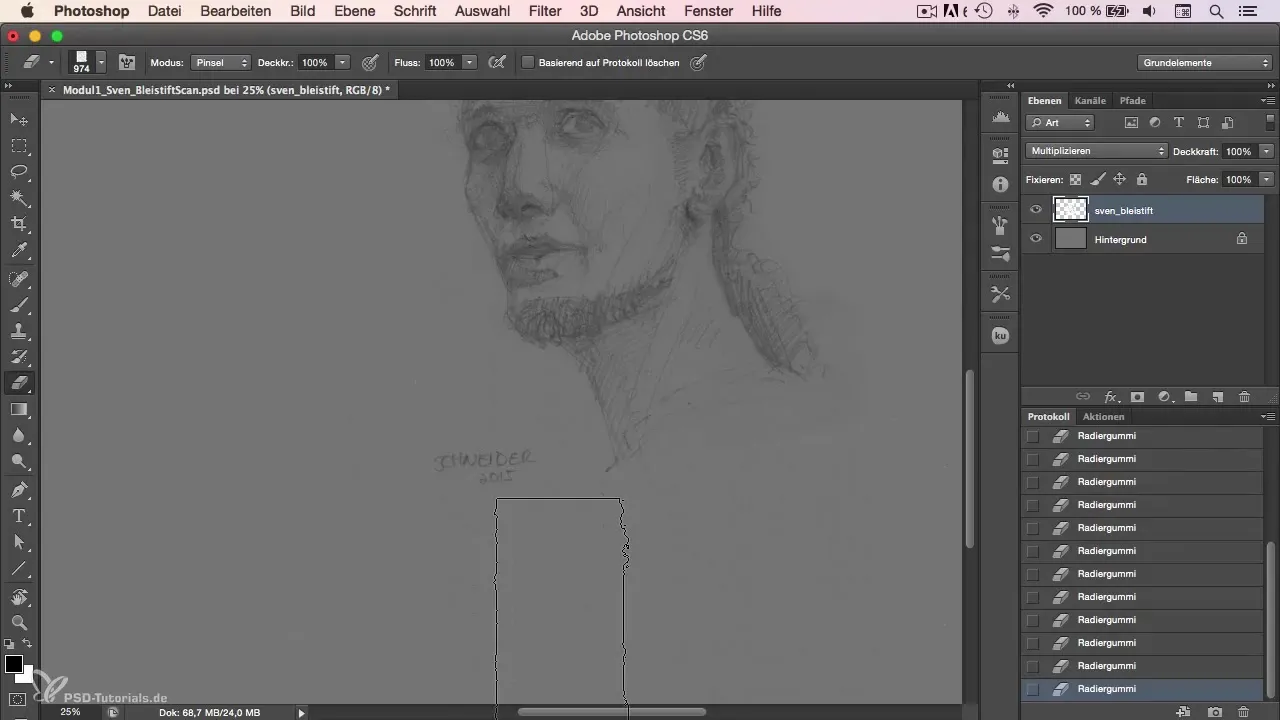The image size is (1280, 720).
Task: Open the Ebene menu
Action: click(x=355, y=11)
